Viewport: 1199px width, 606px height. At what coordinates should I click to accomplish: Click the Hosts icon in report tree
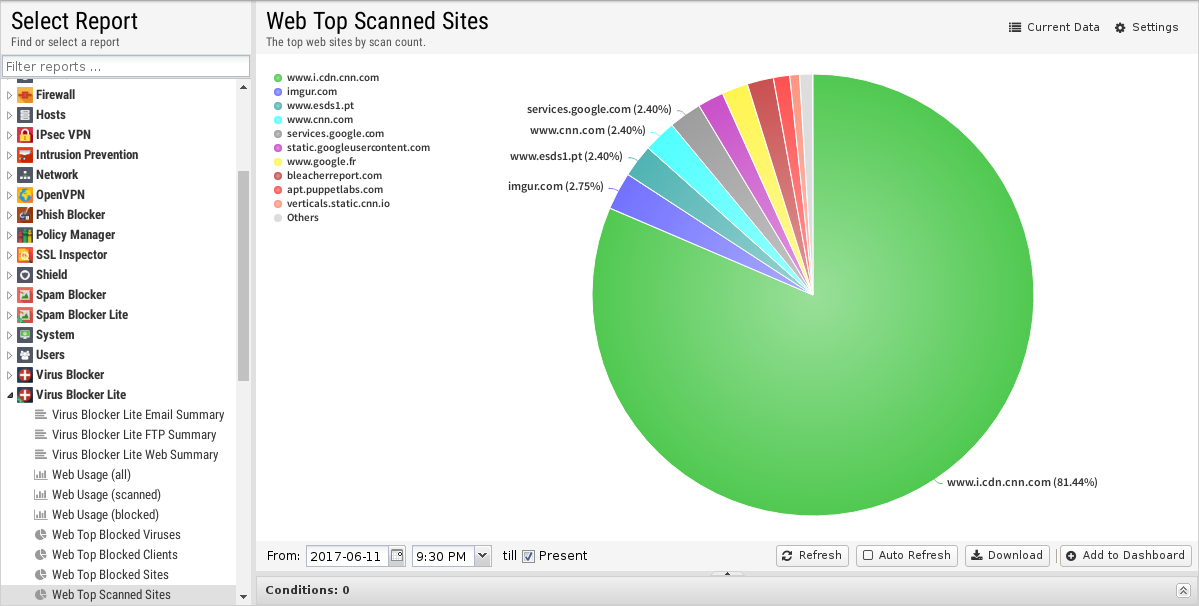[24, 115]
